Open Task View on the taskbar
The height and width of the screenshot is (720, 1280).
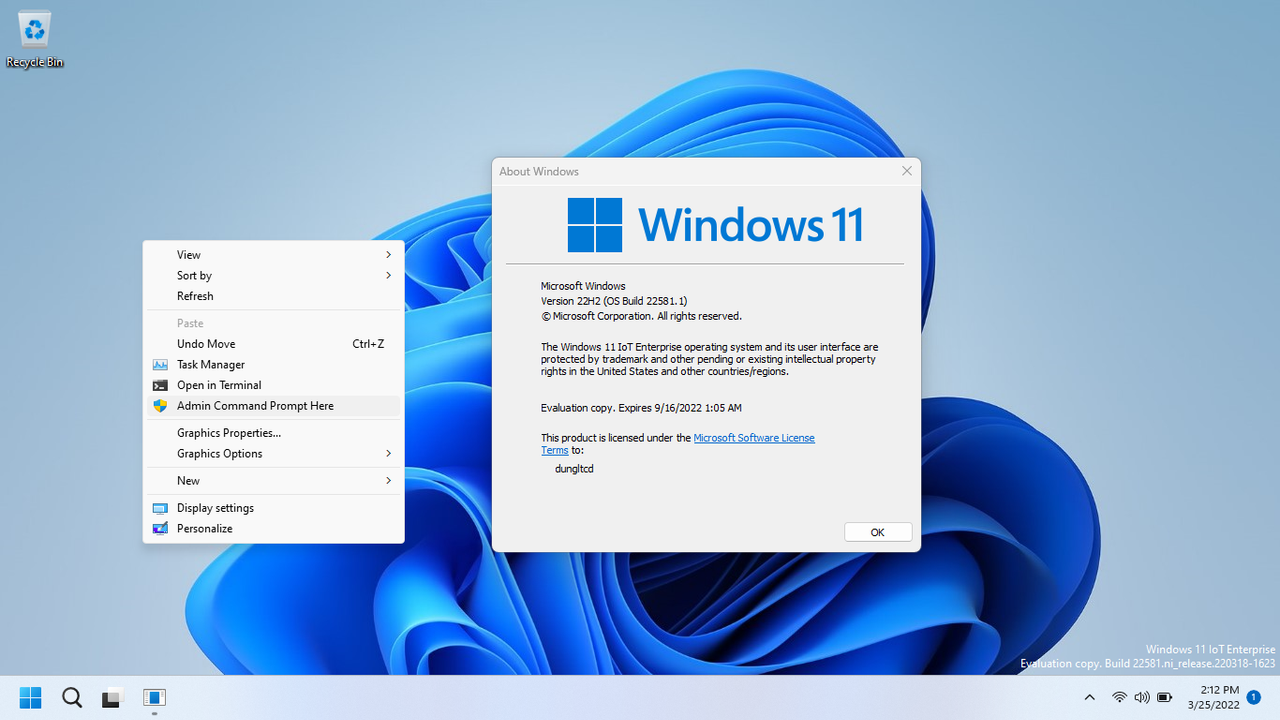pos(113,697)
